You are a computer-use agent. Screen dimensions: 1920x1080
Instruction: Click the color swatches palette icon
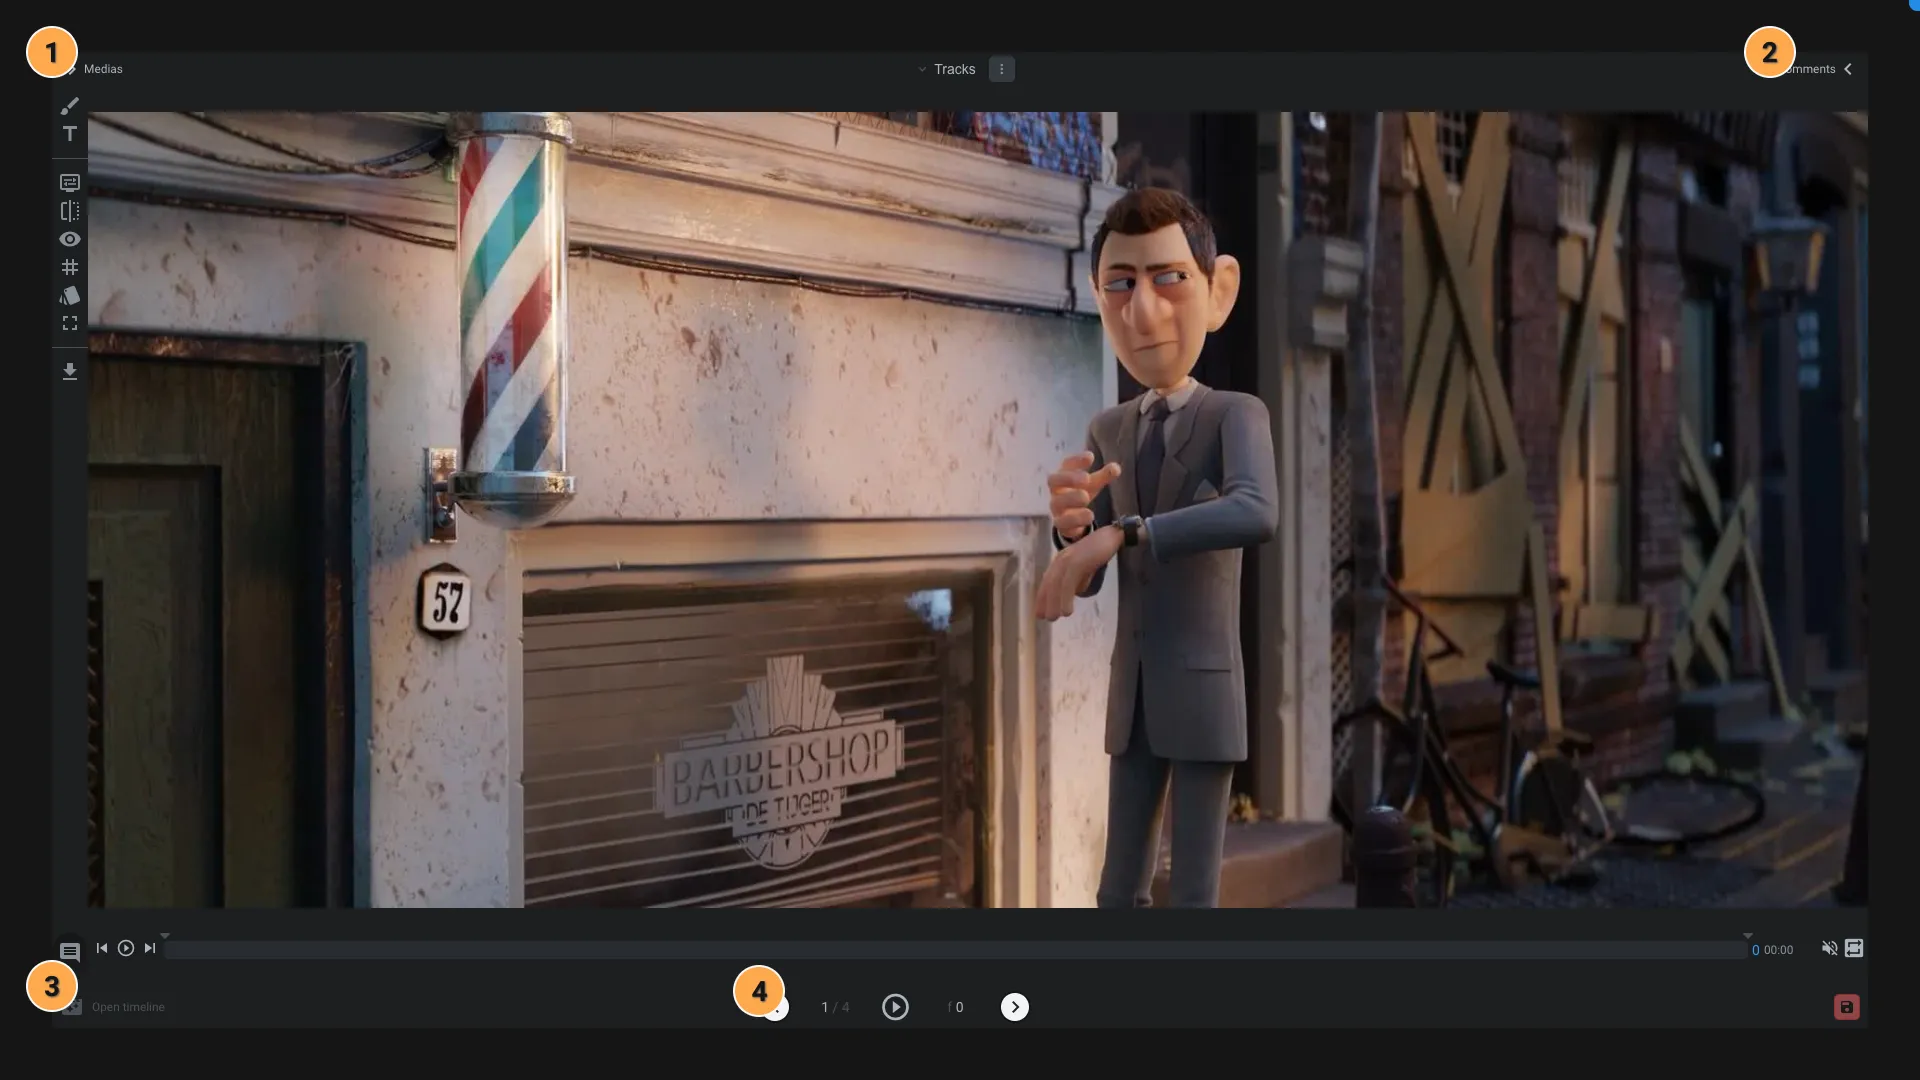[70, 295]
